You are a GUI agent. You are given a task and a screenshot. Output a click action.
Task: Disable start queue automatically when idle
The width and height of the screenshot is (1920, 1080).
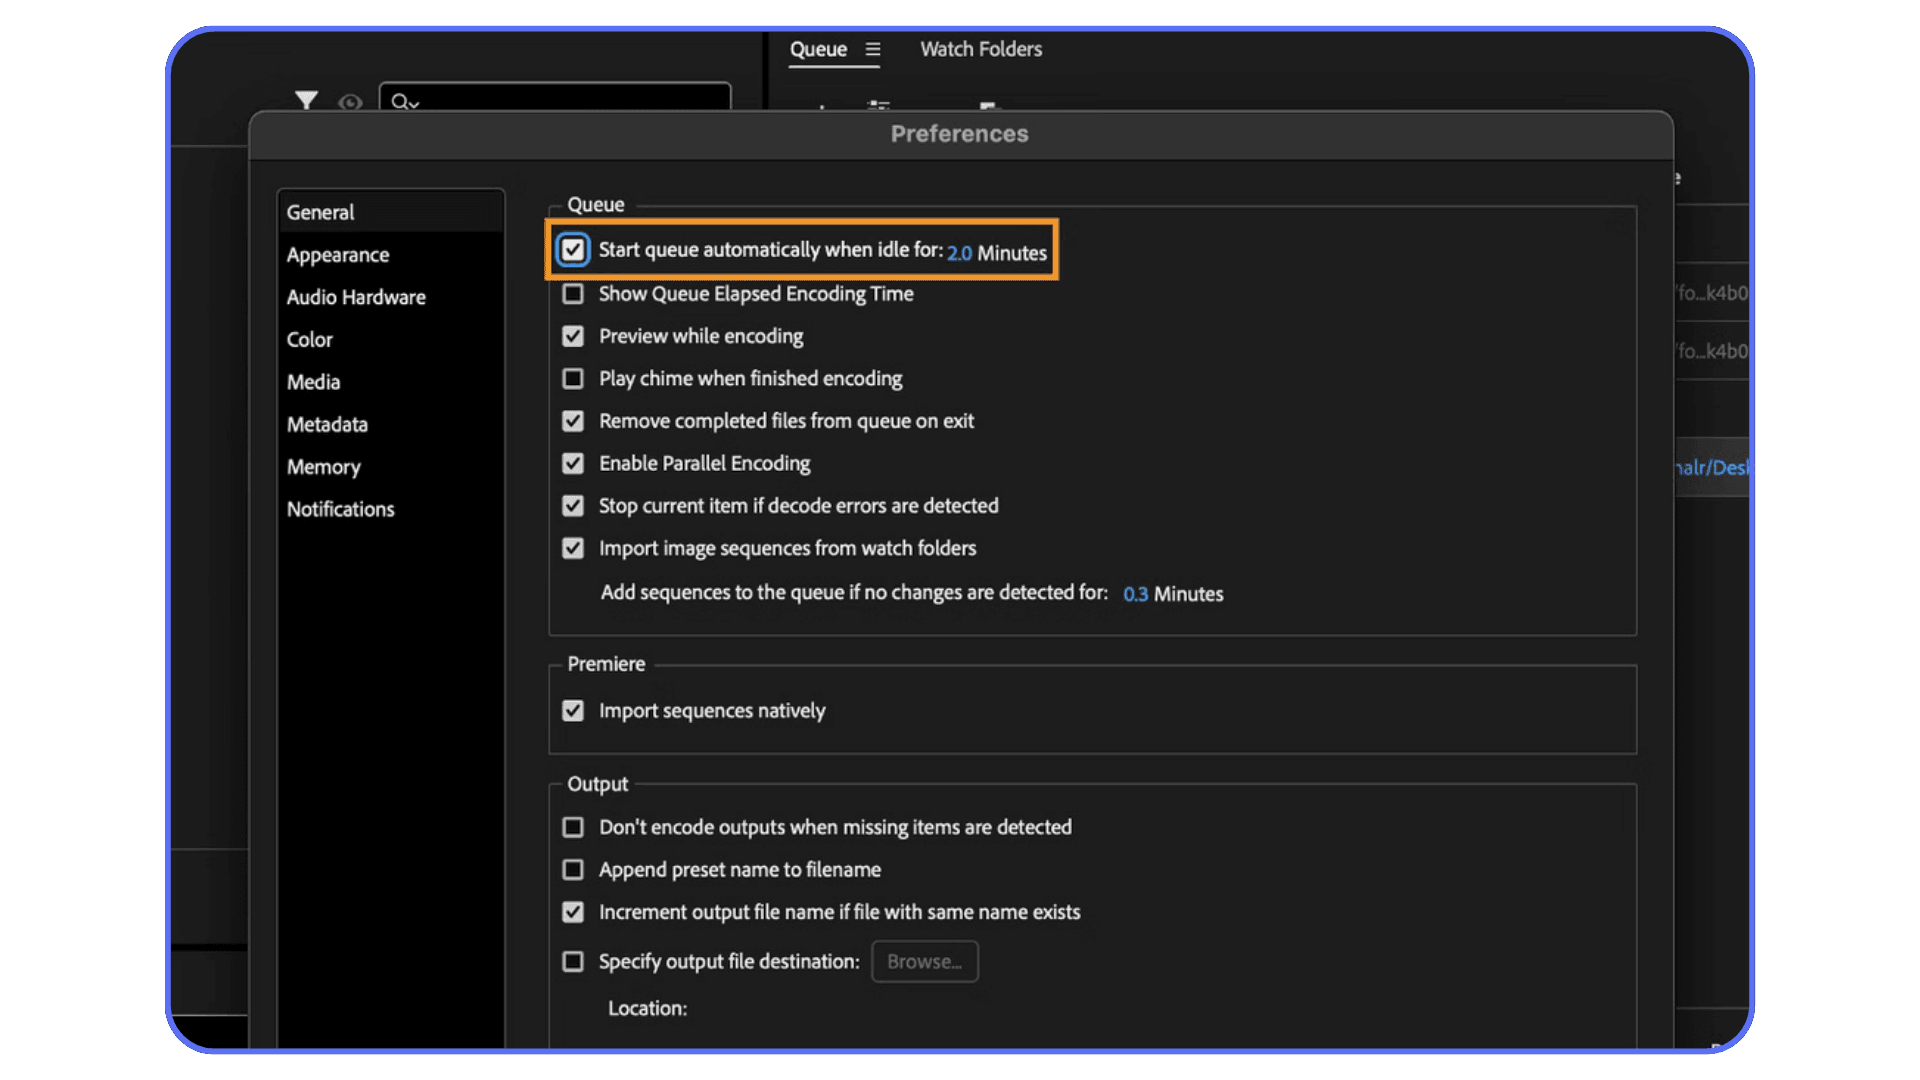coord(573,250)
